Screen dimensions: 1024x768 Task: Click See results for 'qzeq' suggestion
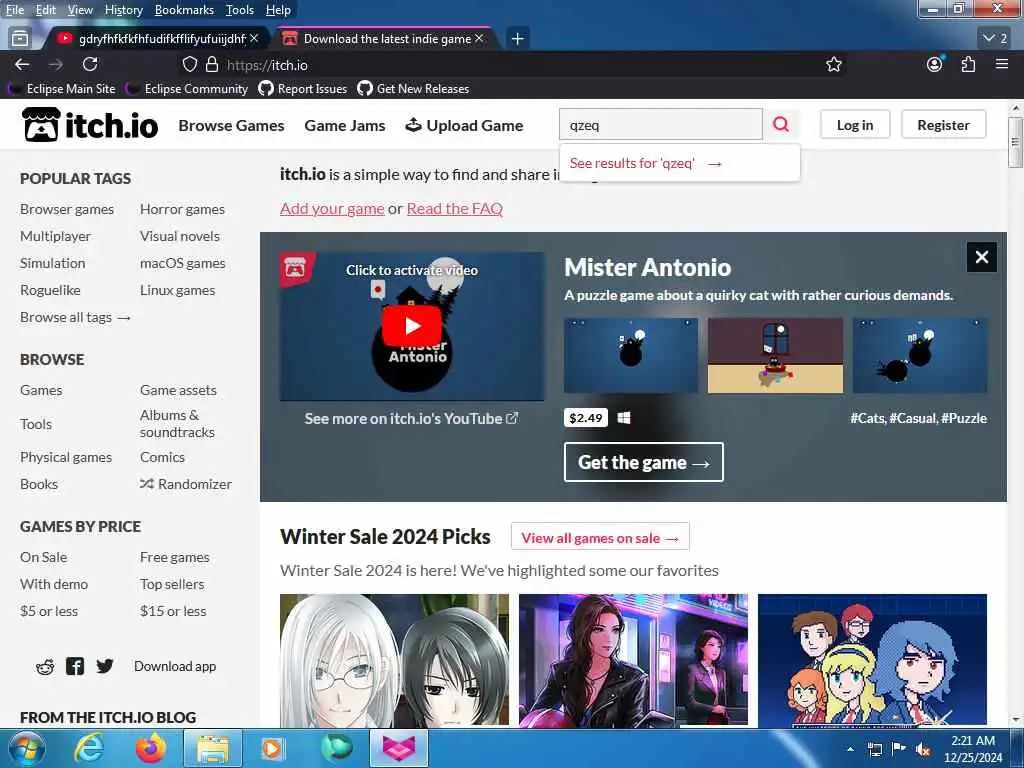coord(645,163)
